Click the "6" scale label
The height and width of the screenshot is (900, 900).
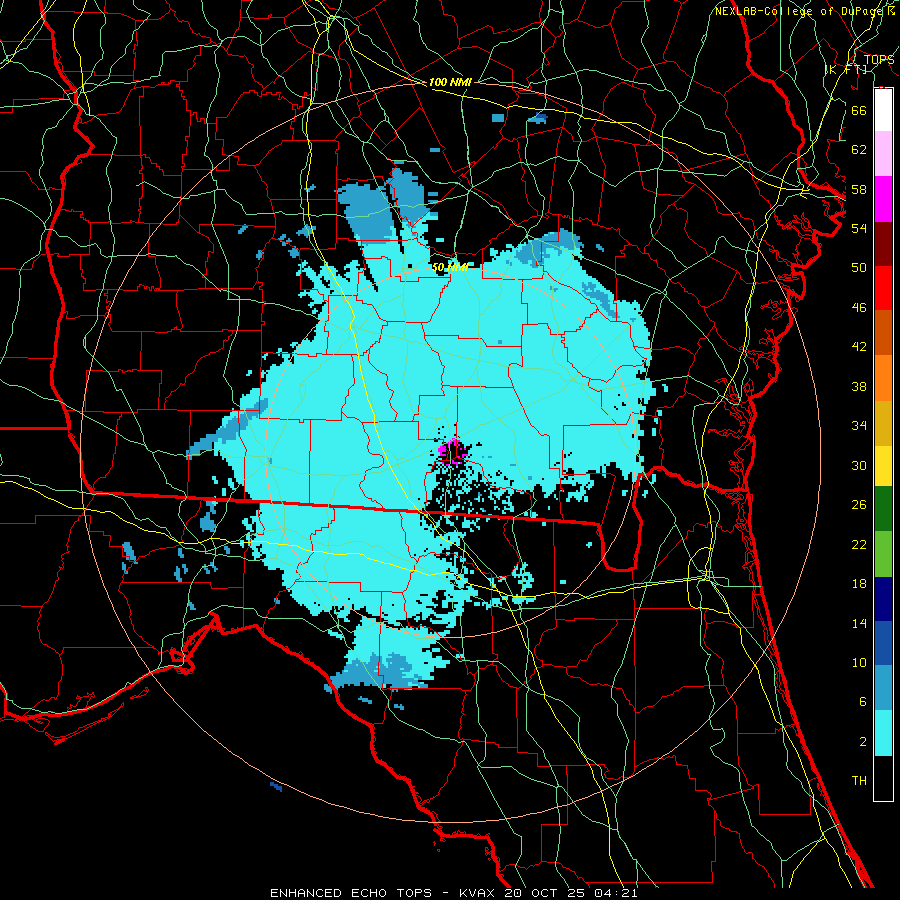coord(862,702)
